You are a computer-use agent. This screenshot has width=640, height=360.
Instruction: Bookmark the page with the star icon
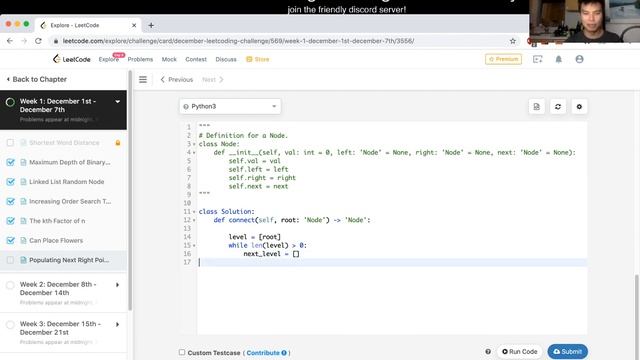pyautogui.click(x=513, y=41)
